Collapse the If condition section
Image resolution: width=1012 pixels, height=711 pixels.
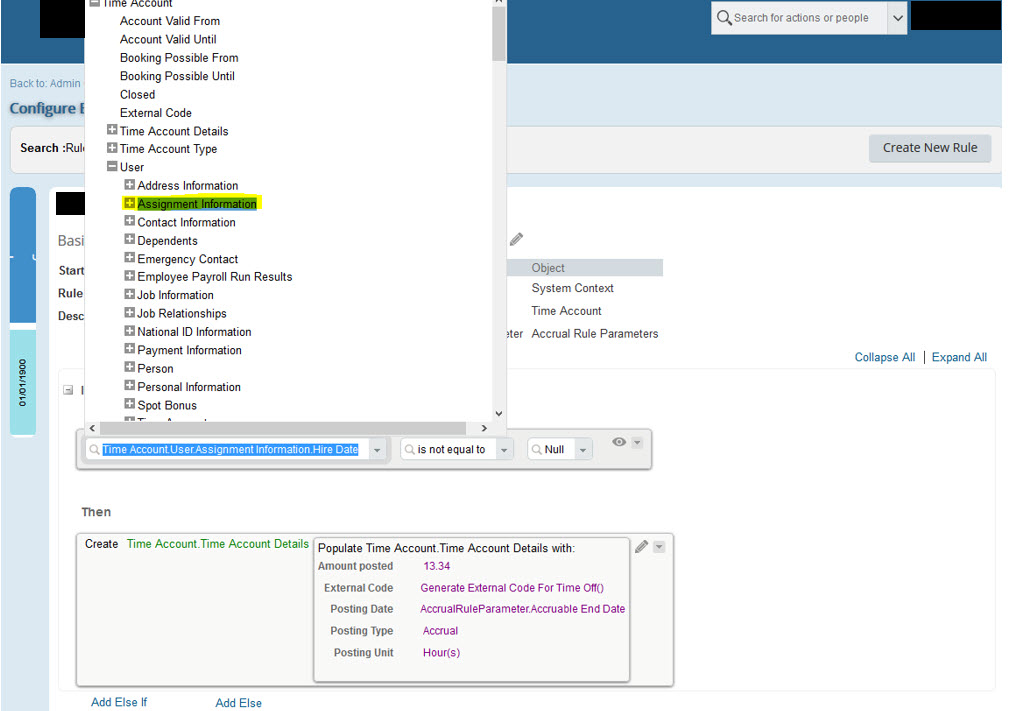point(68,390)
